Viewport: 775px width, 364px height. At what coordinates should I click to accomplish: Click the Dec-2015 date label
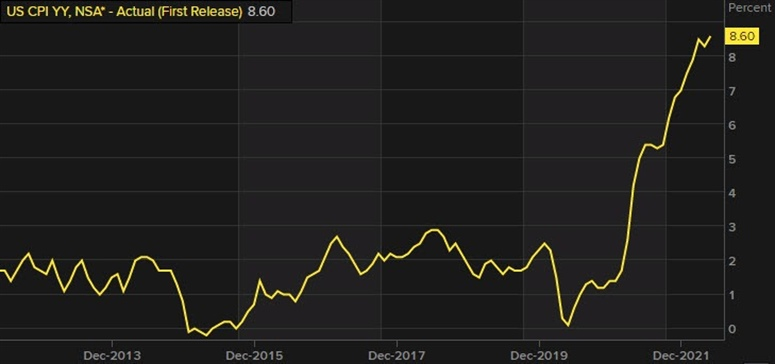point(255,355)
